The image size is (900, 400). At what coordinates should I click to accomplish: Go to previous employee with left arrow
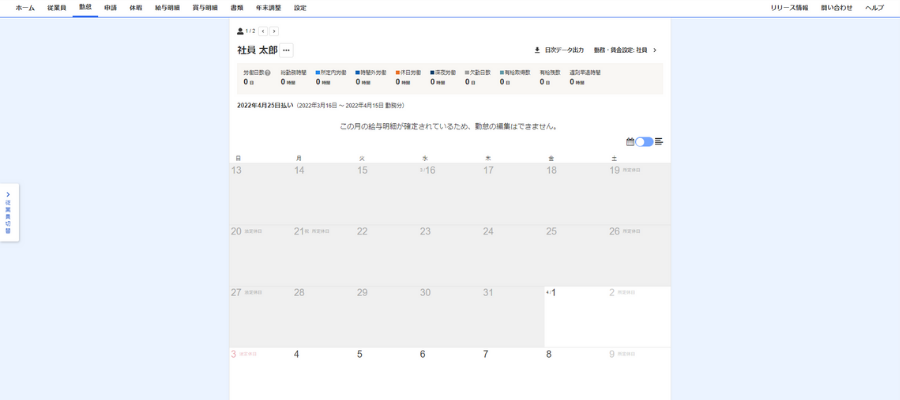[x=263, y=31]
